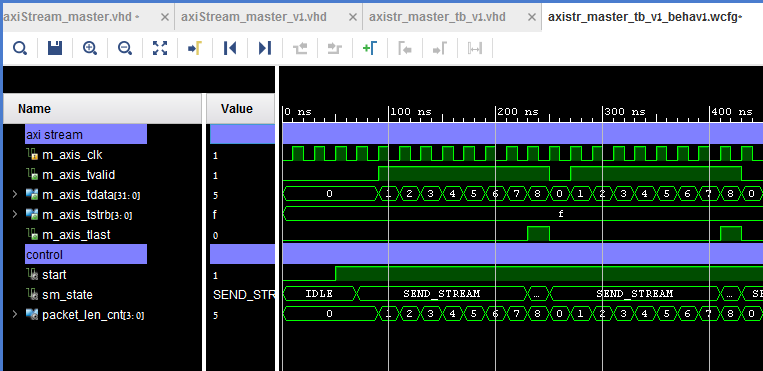Select the sm_state signal
763x371 pixels.
pyautogui.click(x=67, y=295)
